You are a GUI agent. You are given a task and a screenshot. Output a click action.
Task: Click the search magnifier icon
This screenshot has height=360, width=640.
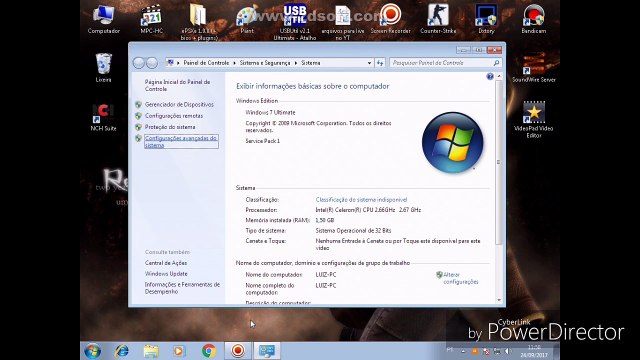tap(496, 63)
